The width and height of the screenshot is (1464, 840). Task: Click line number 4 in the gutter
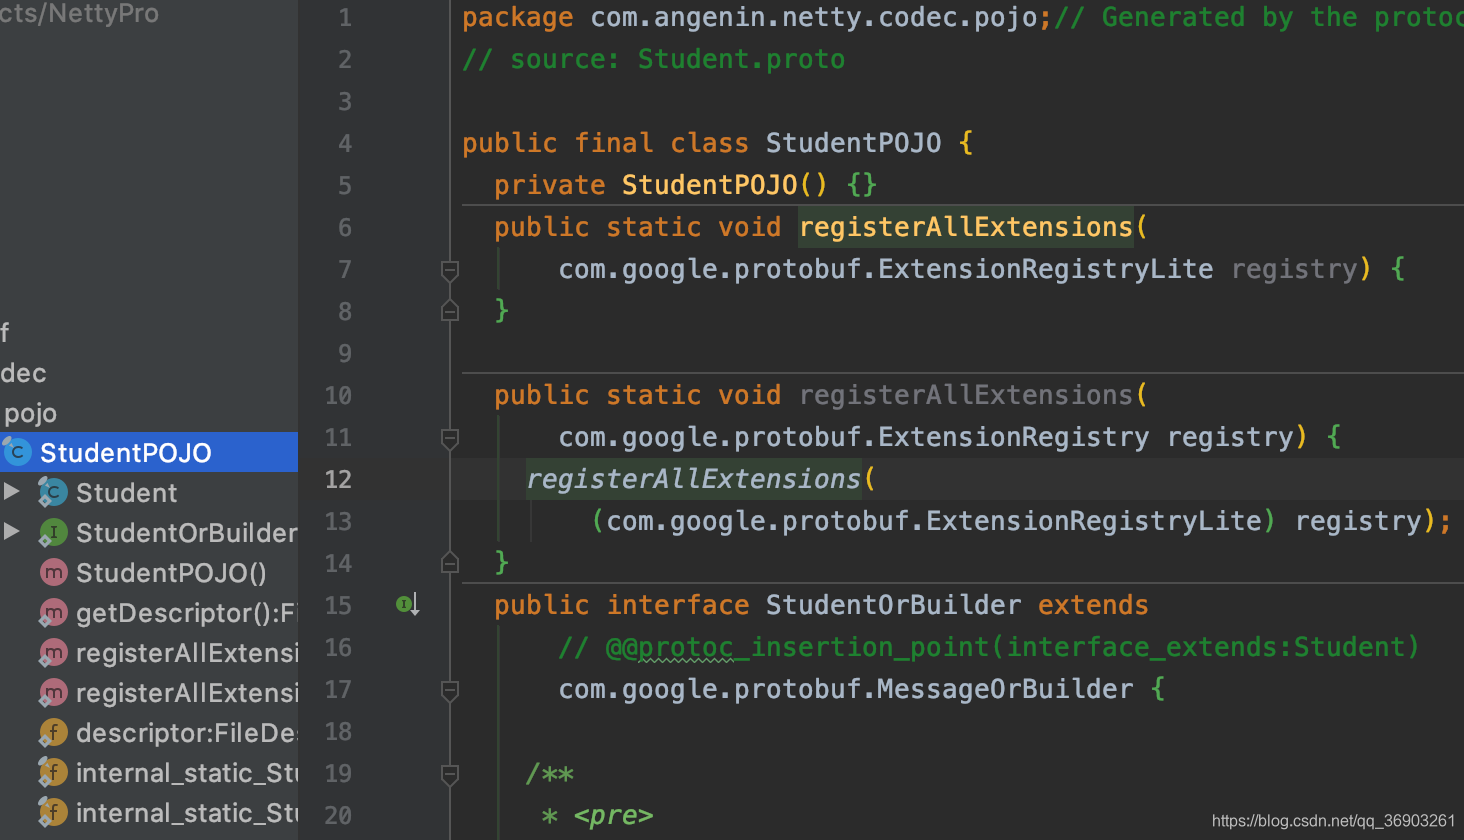point(345,143)
